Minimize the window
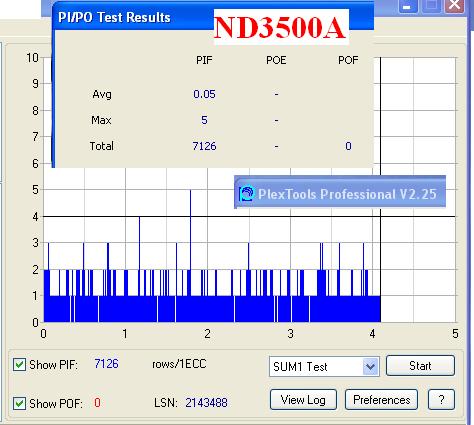The height and width of the screenshot is (425, 474). point(408,6)
